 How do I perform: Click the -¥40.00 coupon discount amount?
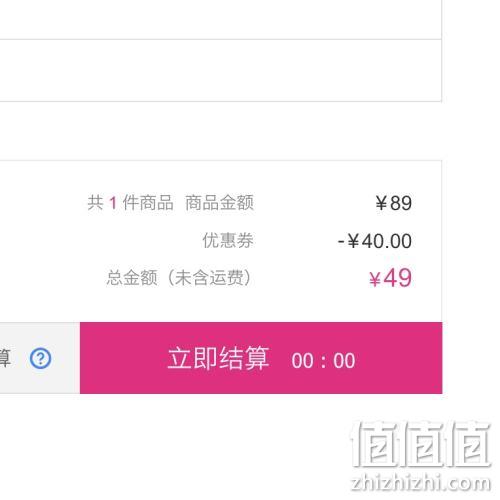coord(375,241)
